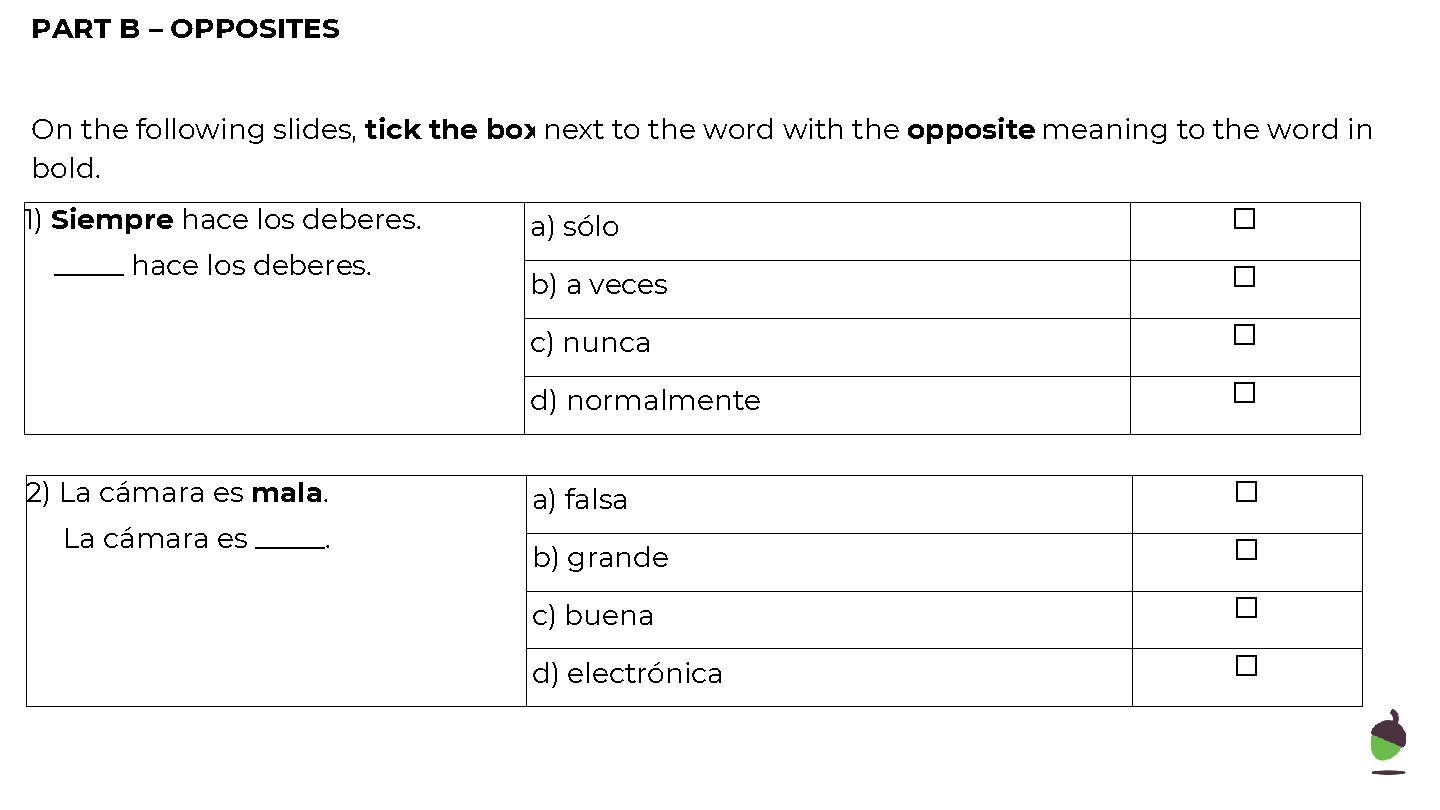The image size is (1440, 810).
Task: Click the 'd) electrónica' answer text
Action: 627,674
